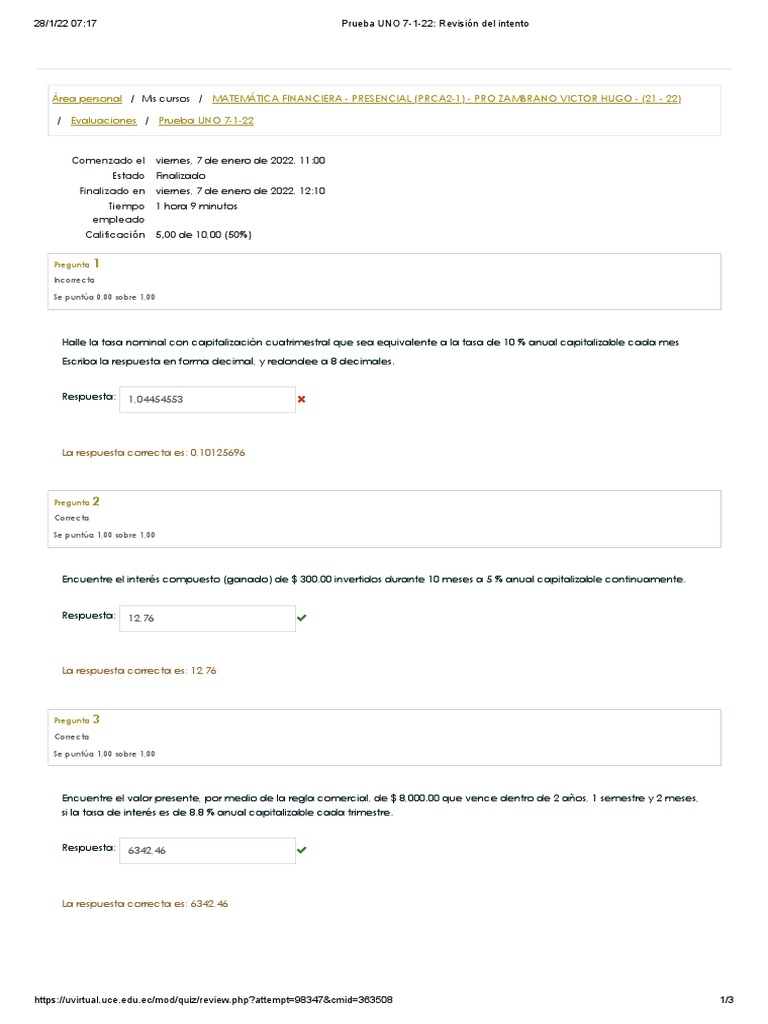This screenshot has height=1024, width=768.
Task: Select the Pregunta 3 info box
Action: [x=384, y=736]
